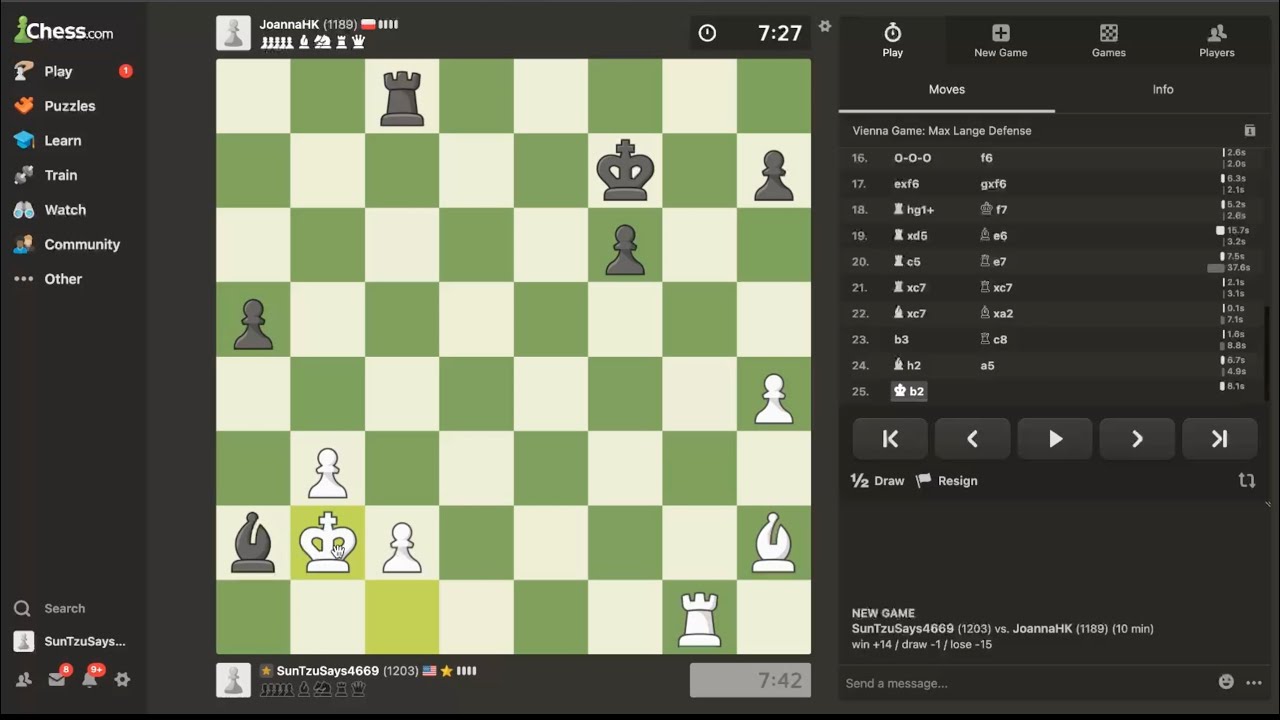Image resolution: width=1280 pixels, height=720 pixels.
Task: Open the notifications bell icon
Action: (x=89, y=679)
